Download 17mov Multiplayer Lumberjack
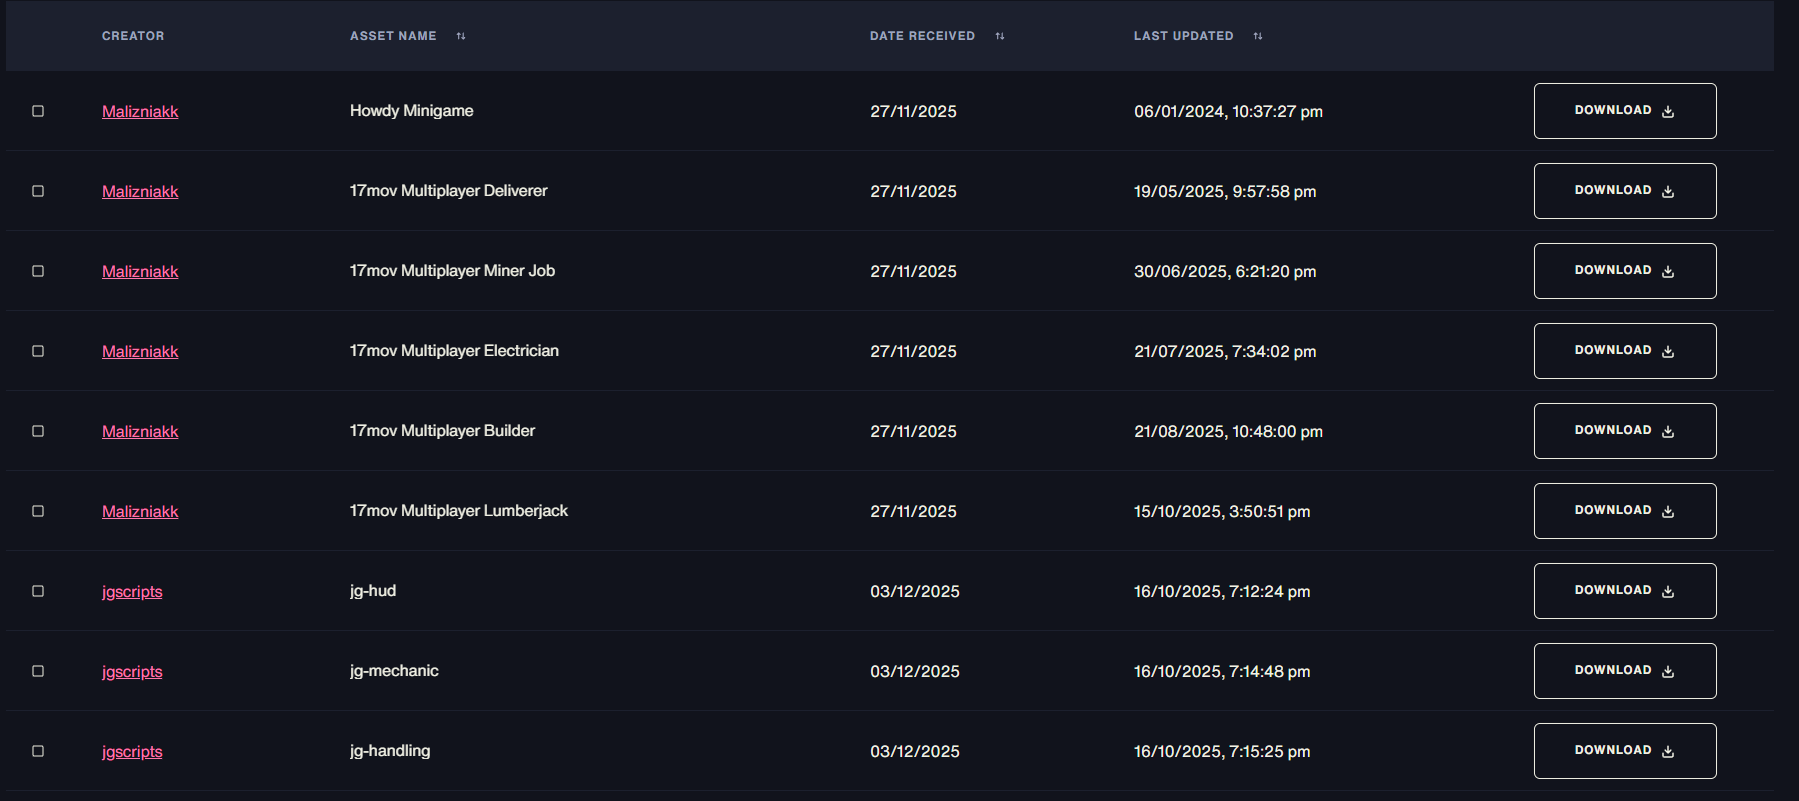 tap(1625, 511)
